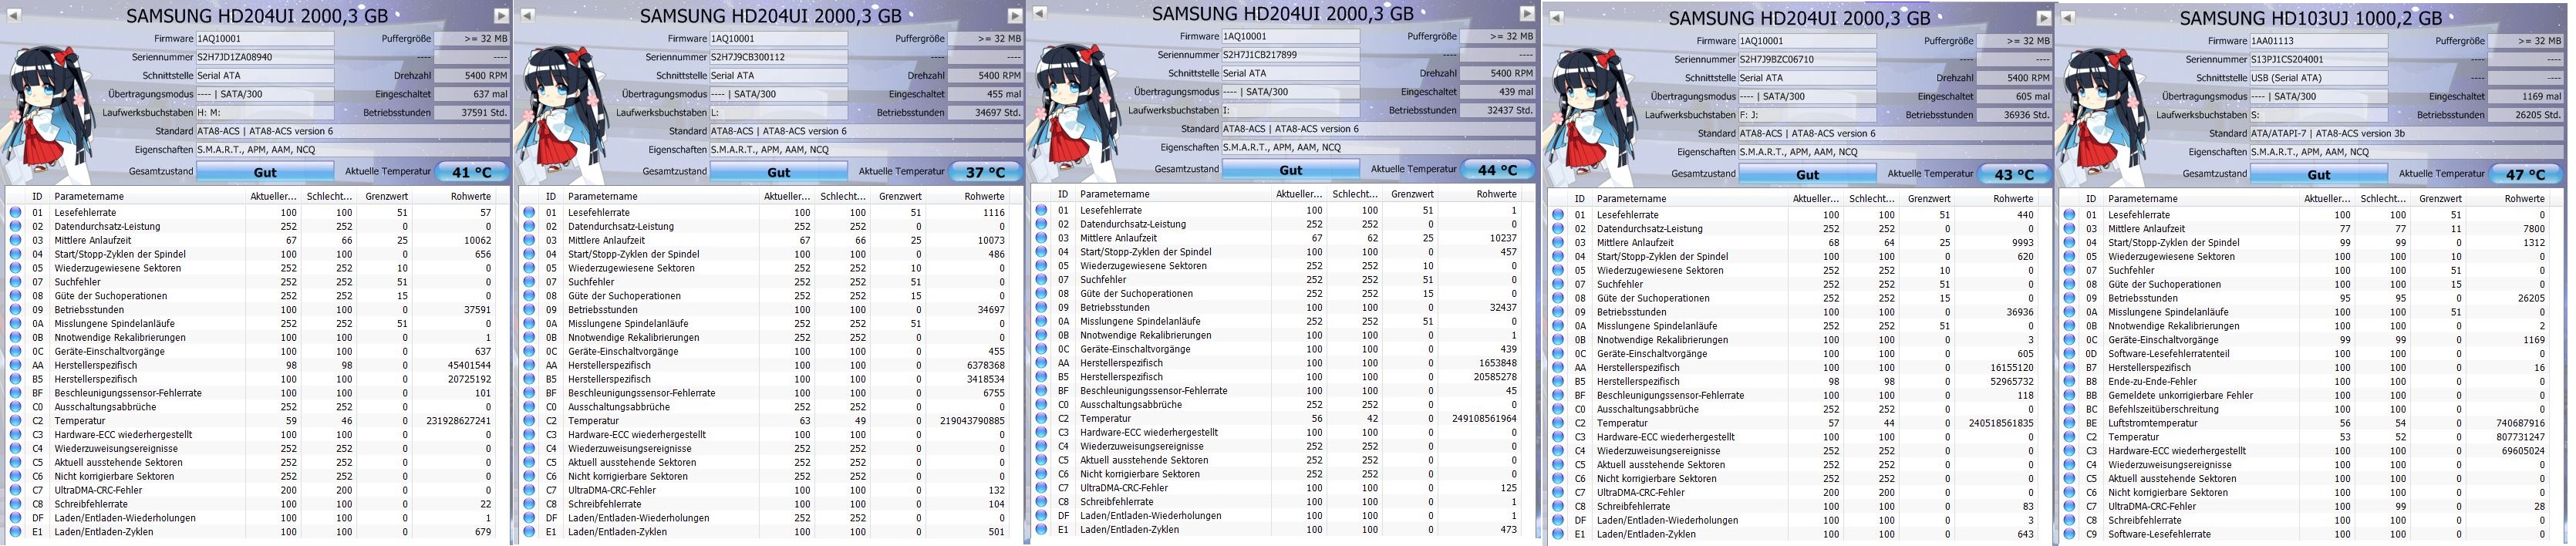Click Gut health status button beside 41 °C
The height and width of the screenshot is (546, 2576).
265,172
